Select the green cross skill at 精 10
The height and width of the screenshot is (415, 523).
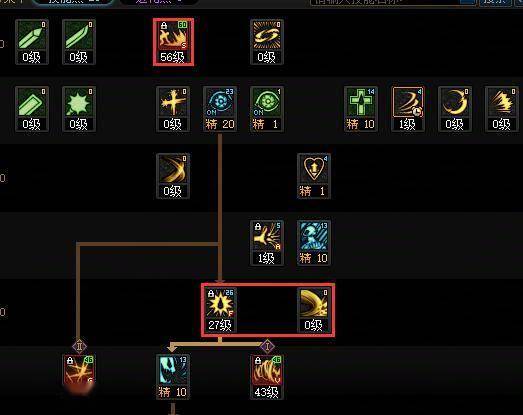coord(361,109)
